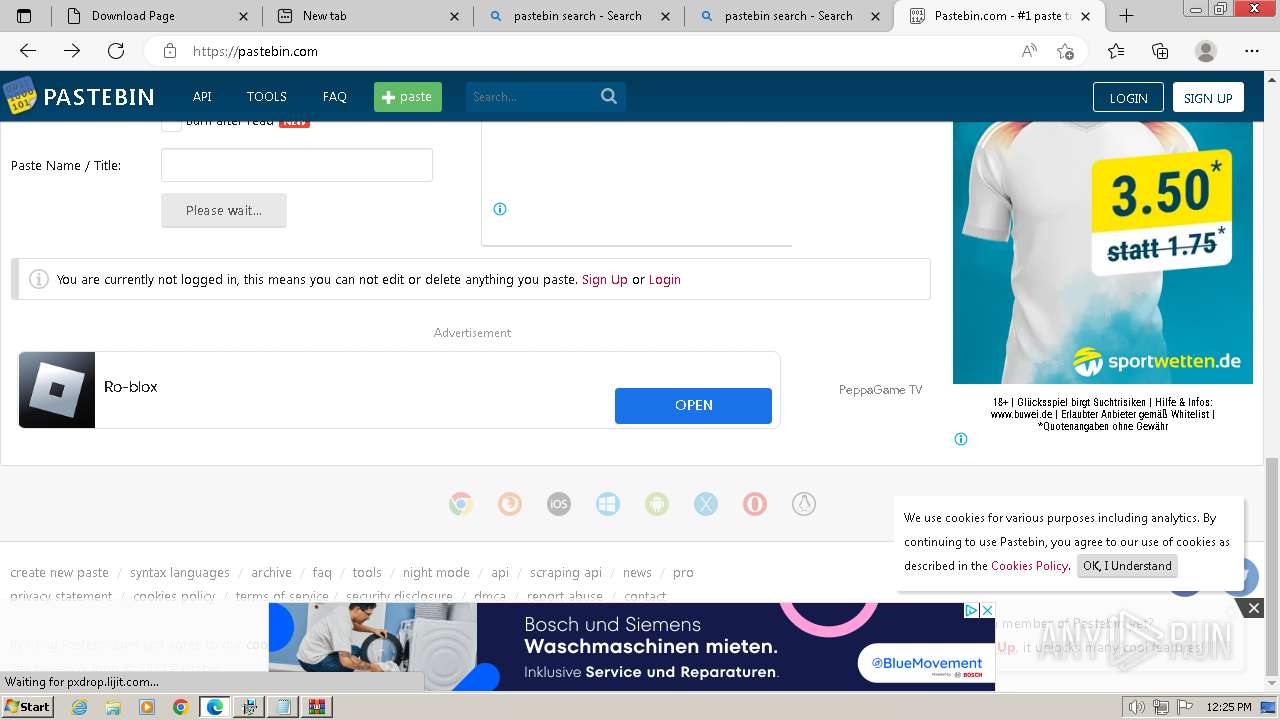1280x720 pixels.
Task: Click the Pastebin logo icon
Action: click(19, 96)
